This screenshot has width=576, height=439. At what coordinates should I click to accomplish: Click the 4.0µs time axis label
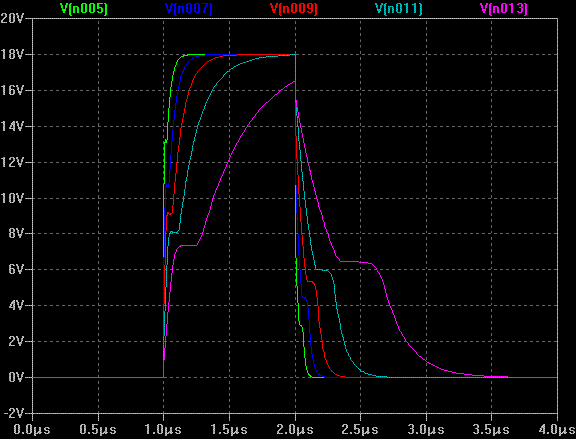pos(558,429)
